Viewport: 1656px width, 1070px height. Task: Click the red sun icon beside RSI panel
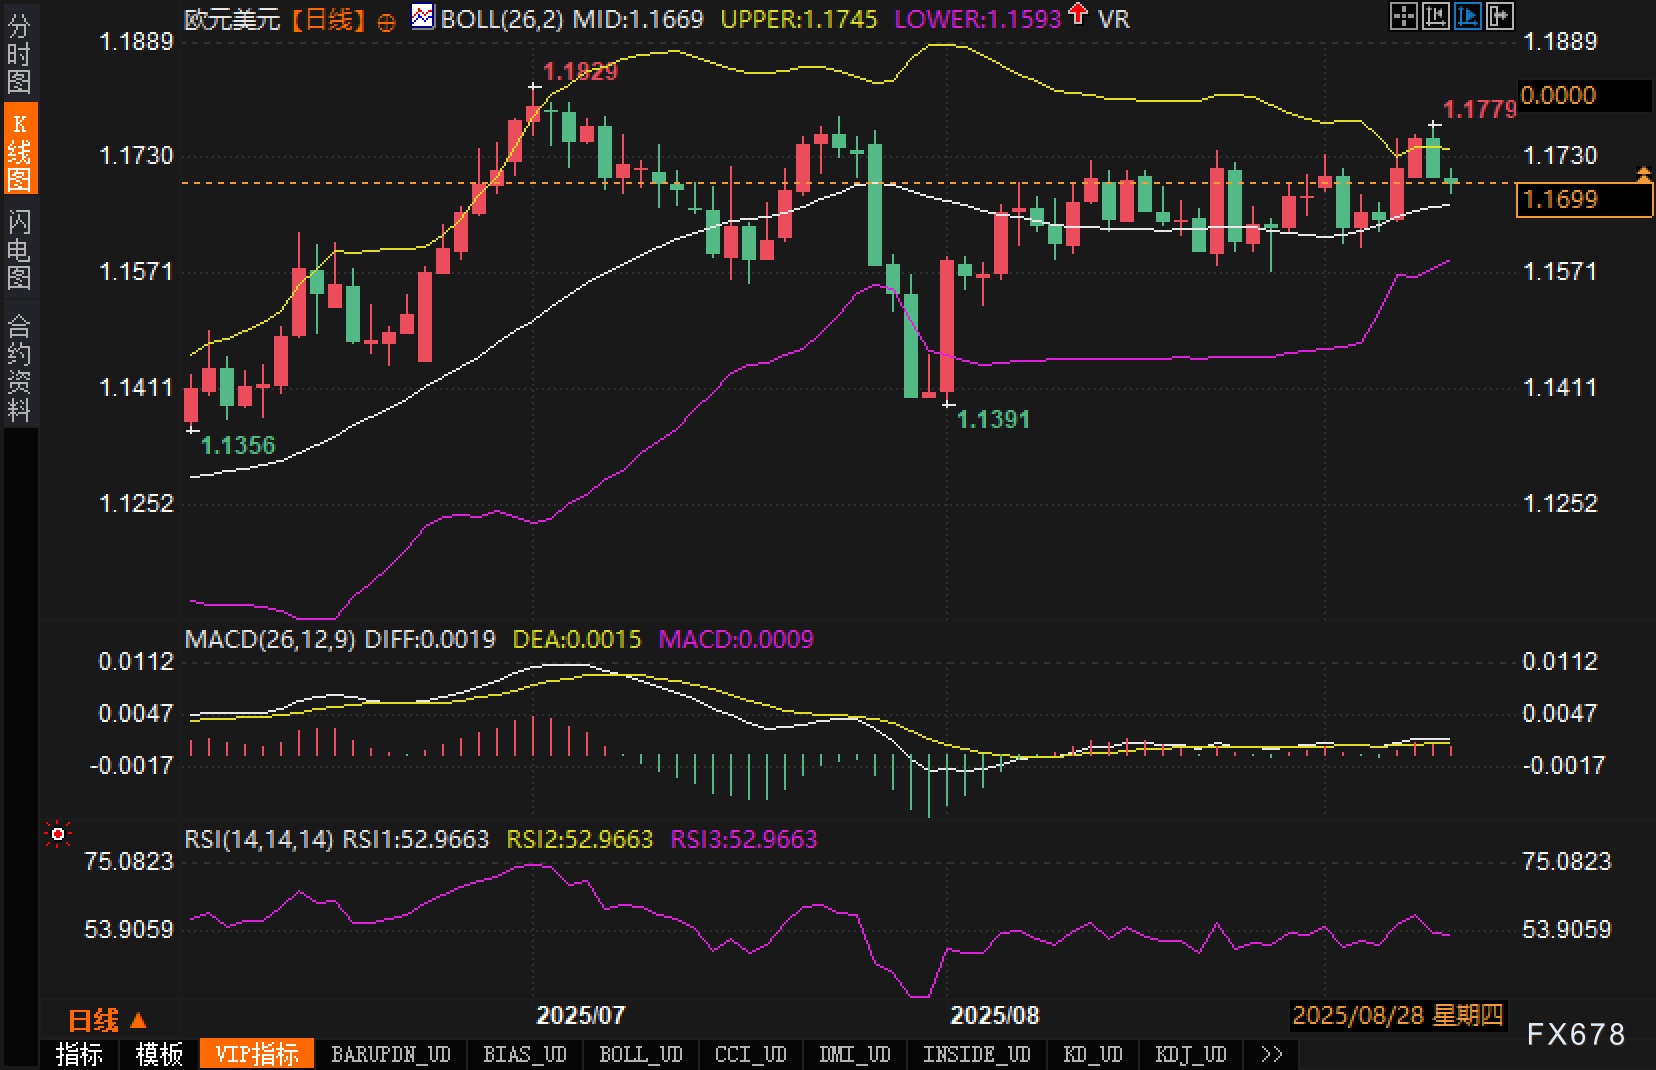coord(58,834)
